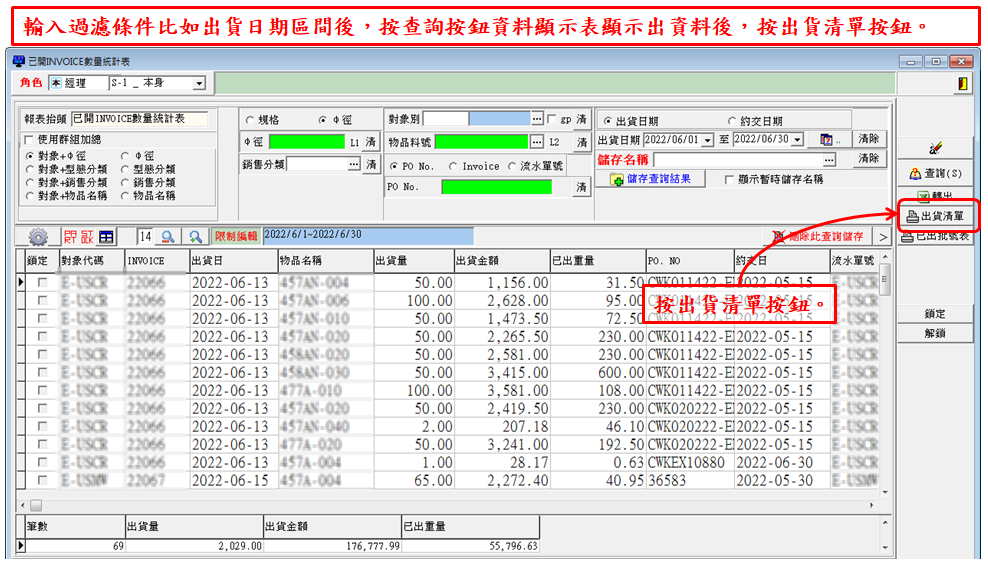Select the Invoice radio option
Image resolution: width=988 pixels, height=565 pixels.
click(454, 166)
